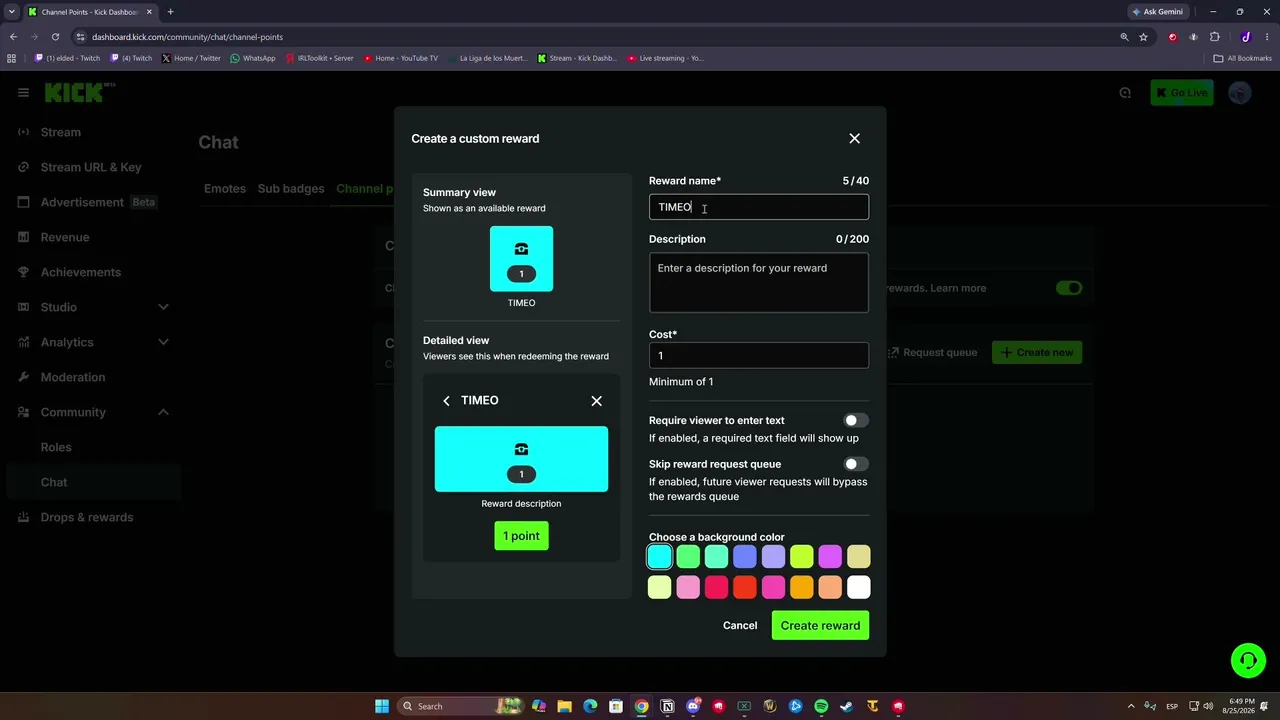
Task: Open the Sub badges tab
Action: [291, 189]
